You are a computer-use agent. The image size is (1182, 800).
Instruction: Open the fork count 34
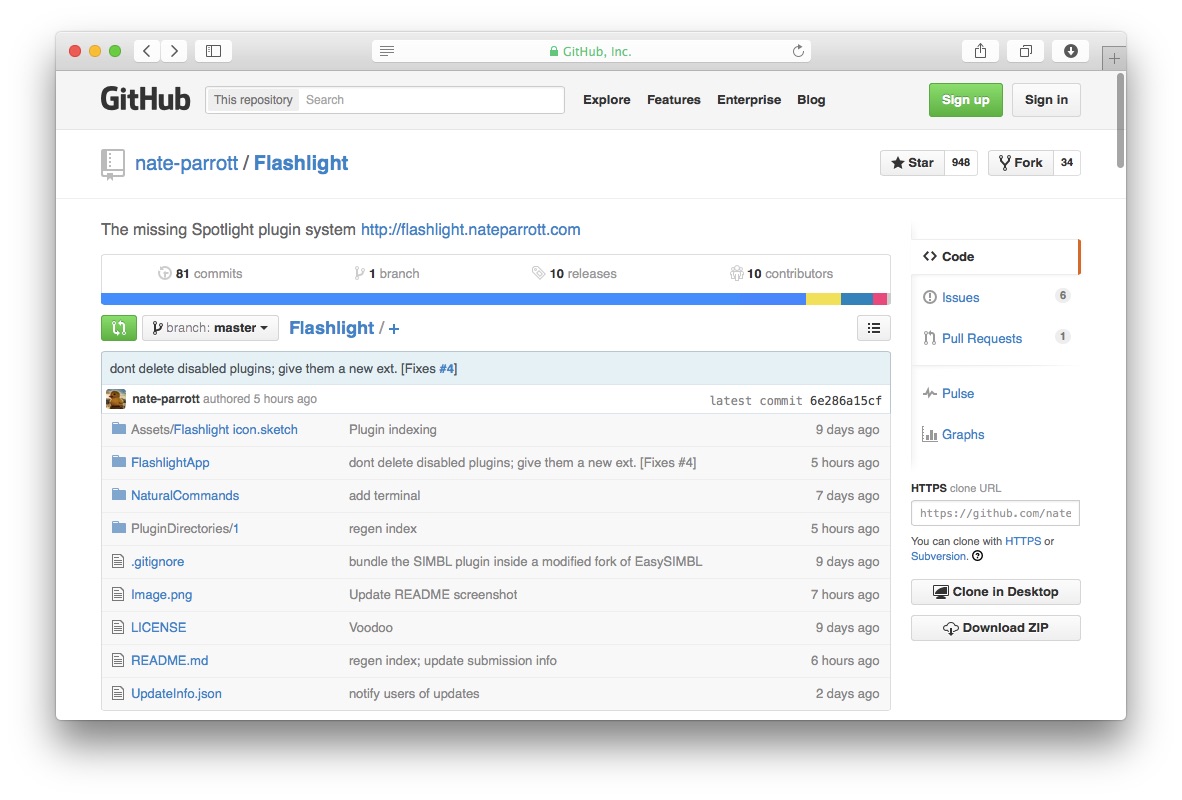(x=1067, y=163)
